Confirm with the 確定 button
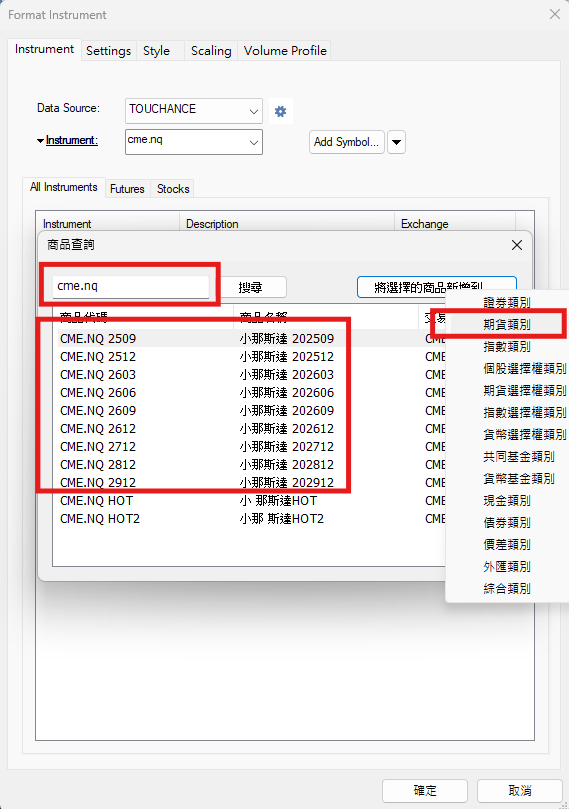 point(425,790)
